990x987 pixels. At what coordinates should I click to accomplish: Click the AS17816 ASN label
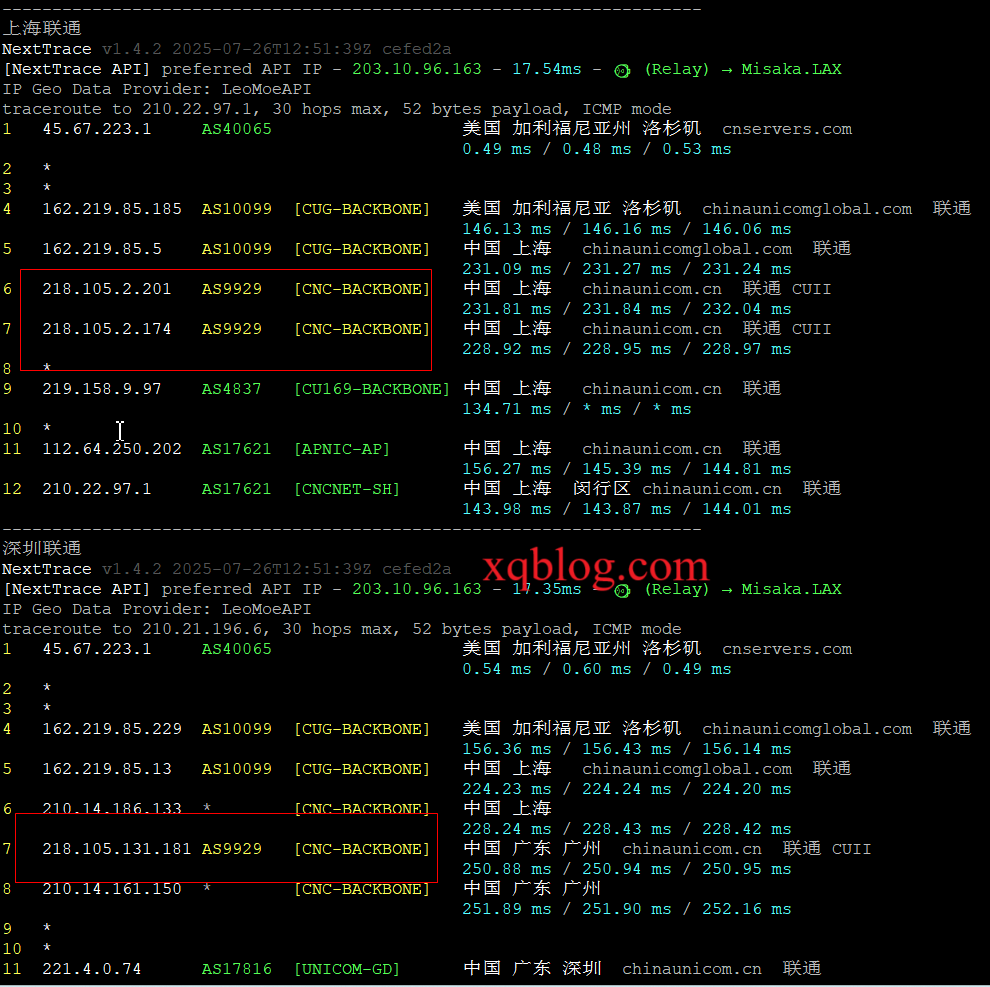point(236,969)
